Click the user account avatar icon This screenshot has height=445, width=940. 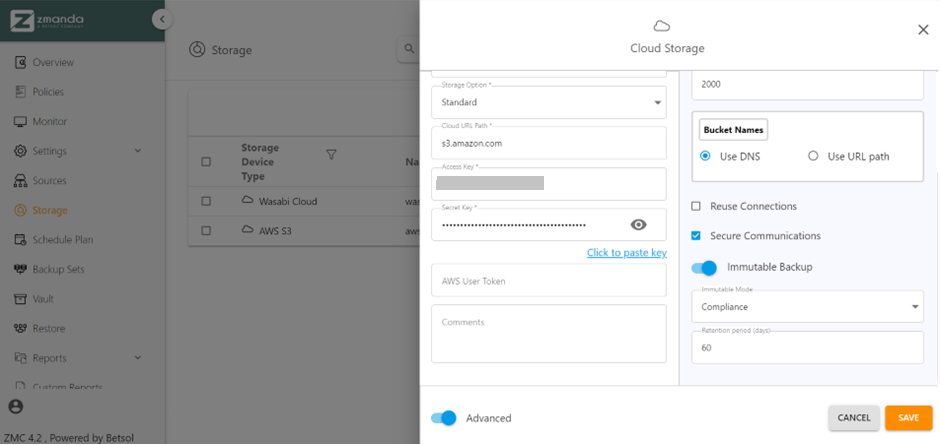tap(16, 407)
